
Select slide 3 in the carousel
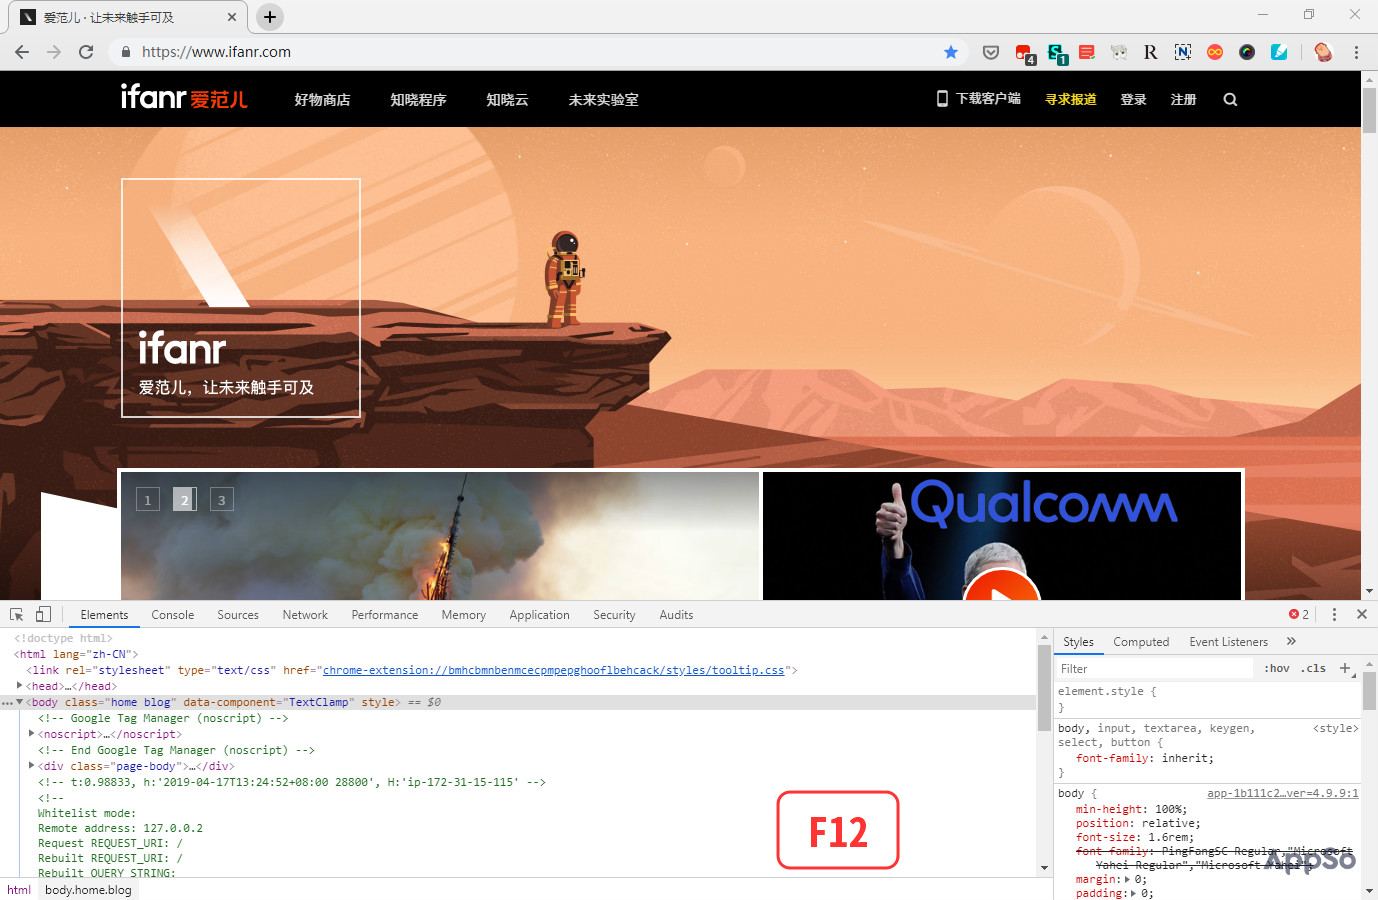221,499
